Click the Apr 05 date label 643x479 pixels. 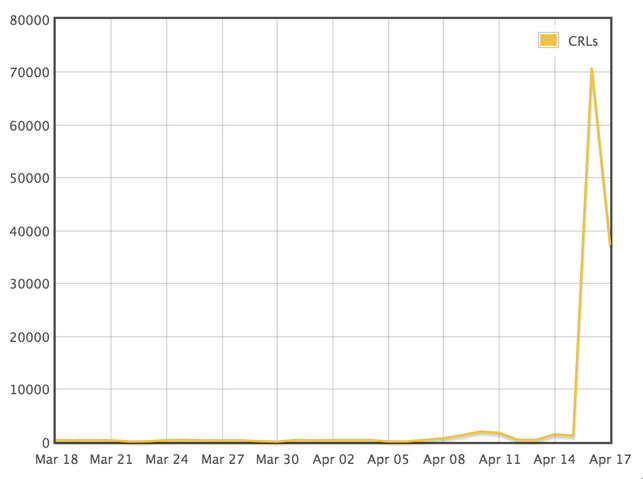tap(388, 460)
